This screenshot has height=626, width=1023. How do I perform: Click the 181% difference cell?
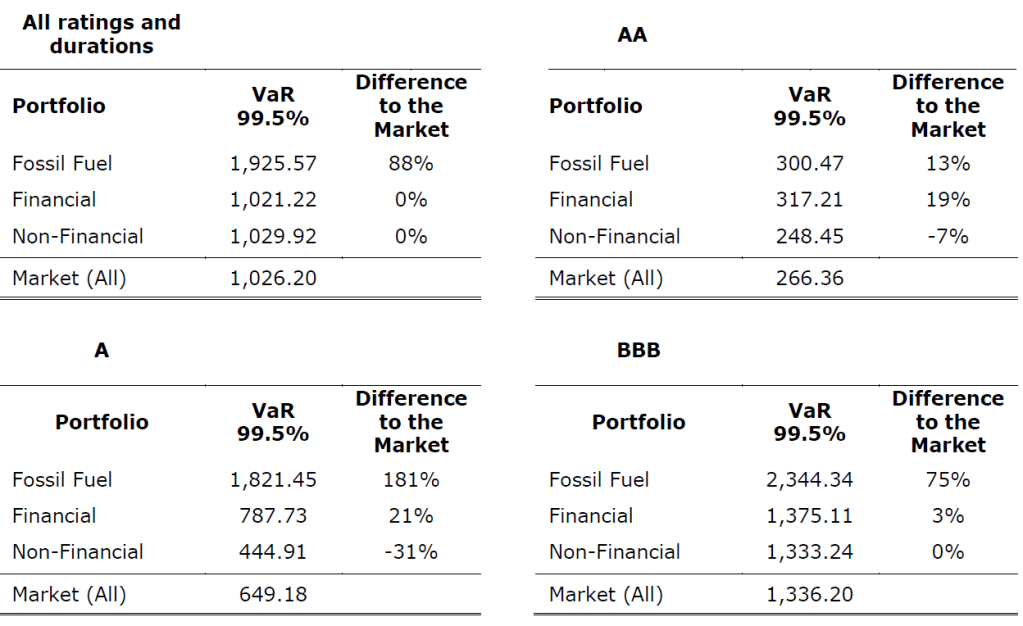[410, 480]
